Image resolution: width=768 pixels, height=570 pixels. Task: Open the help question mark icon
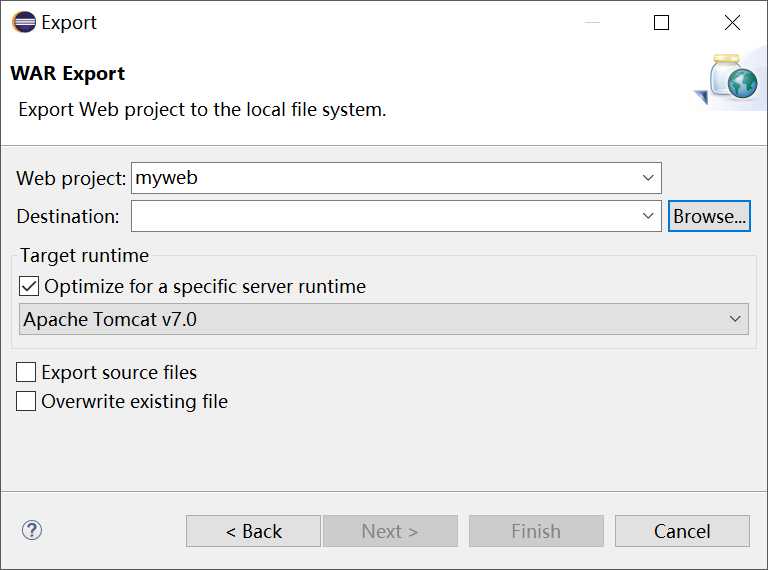point(32,530)
